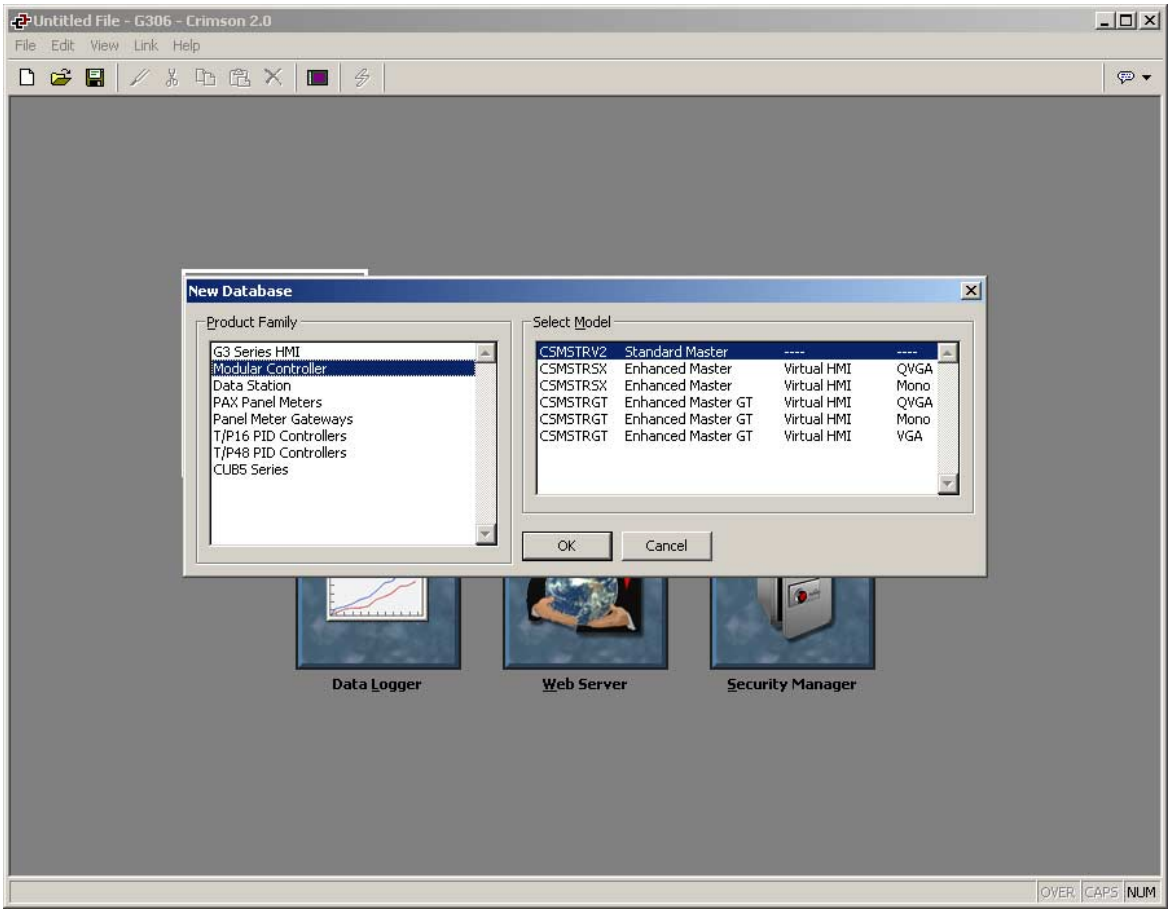Image resolution: width=1170 pixels, height=912 pixels.
Task: Open the Security Manager module icon
Action: (x=792, y=622)
